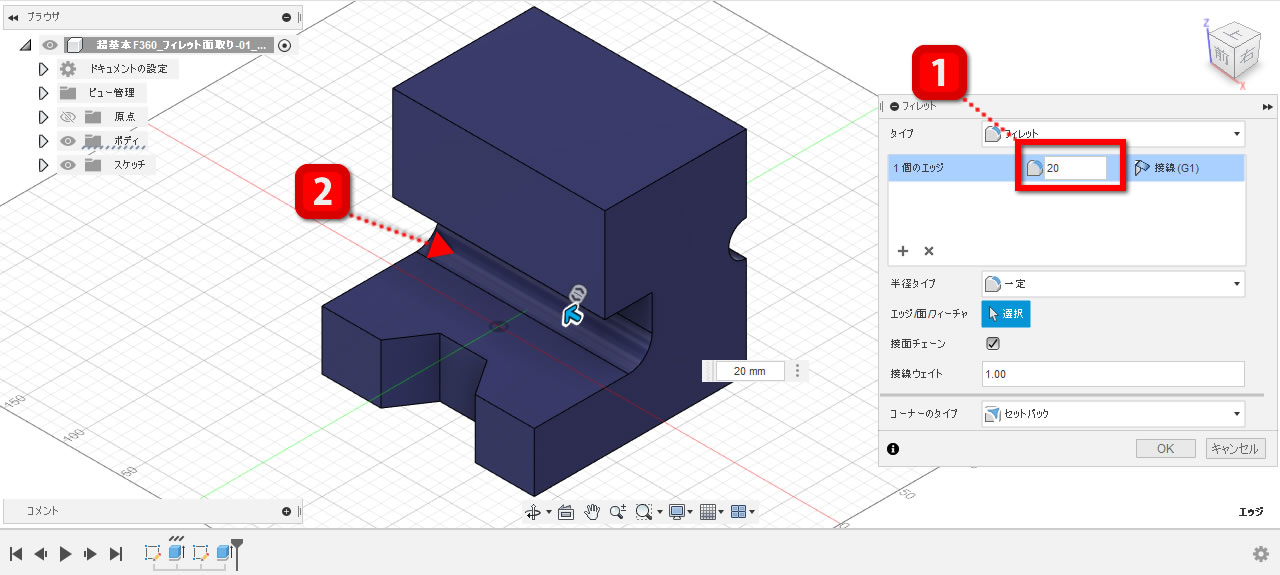Select first extrude feature in timeline
This screenshot has height=575, width=1280.
coord(176,552)
